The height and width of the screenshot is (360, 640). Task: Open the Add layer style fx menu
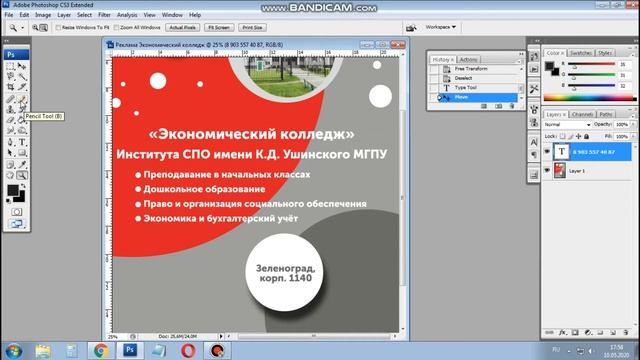(x=562, y=333)
